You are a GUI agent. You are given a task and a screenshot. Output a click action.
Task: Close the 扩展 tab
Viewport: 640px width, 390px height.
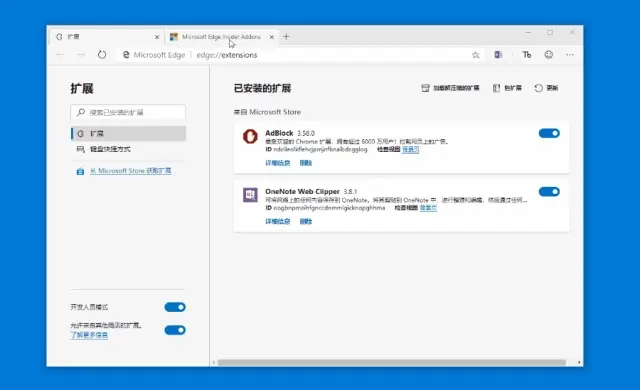[157, 37]
